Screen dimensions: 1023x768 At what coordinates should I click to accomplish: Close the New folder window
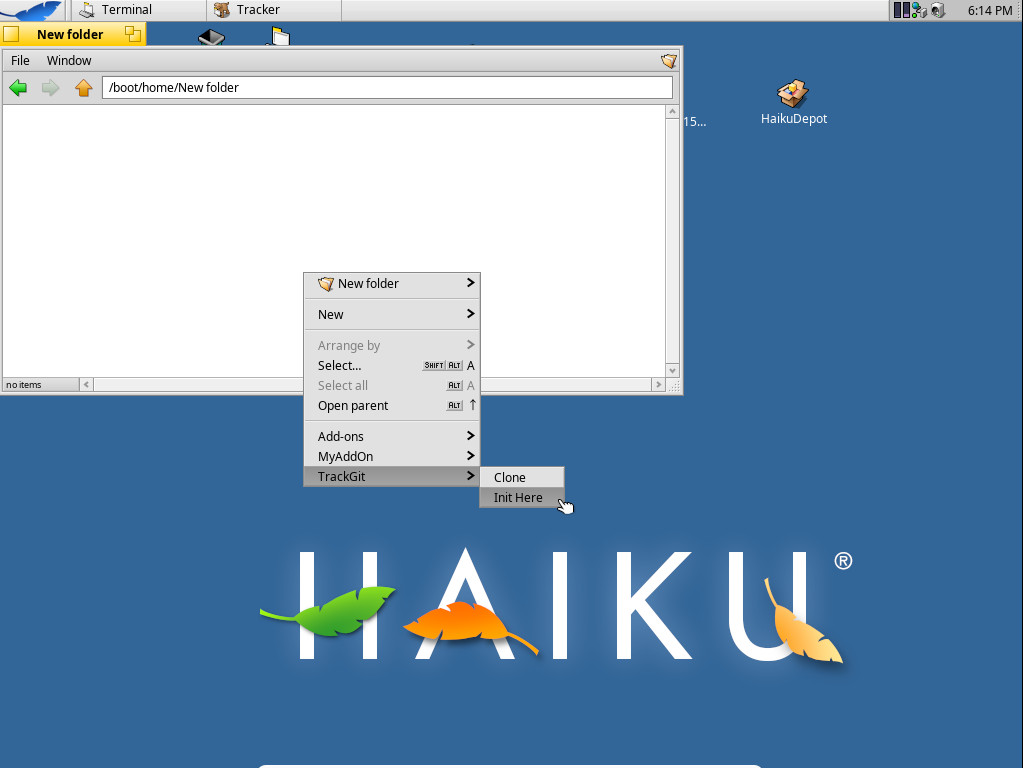click(11, 34)
